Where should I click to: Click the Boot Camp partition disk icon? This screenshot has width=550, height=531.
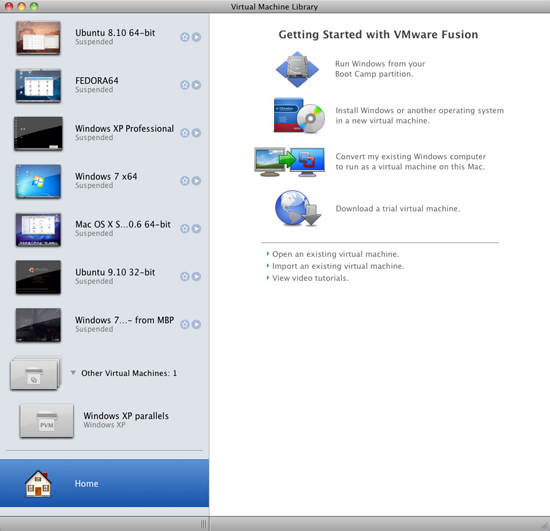click(297, 69)
